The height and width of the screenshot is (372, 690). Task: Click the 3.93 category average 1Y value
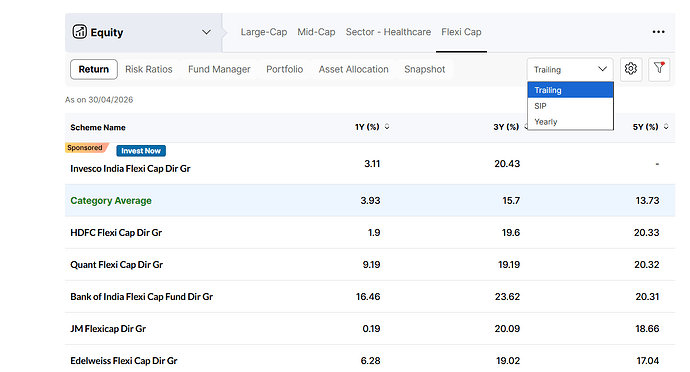(370, 200)
